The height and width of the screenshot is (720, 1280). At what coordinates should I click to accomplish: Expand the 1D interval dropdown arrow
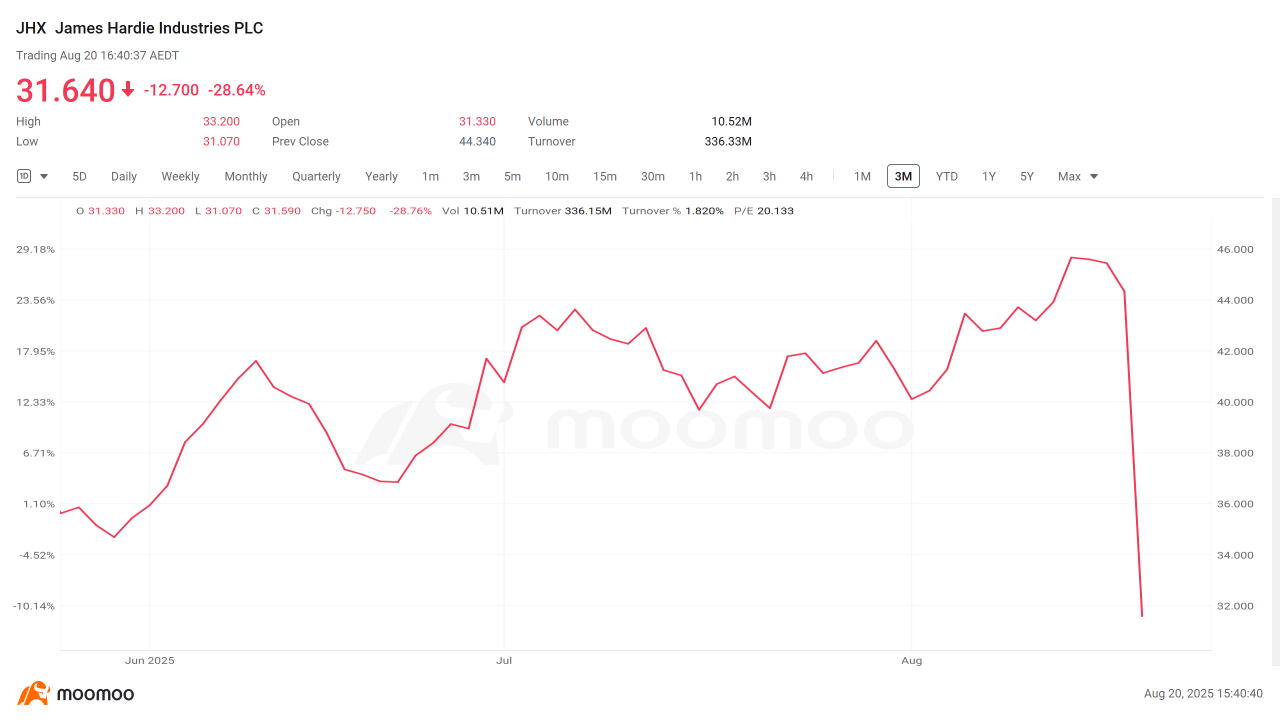[44, 177]
